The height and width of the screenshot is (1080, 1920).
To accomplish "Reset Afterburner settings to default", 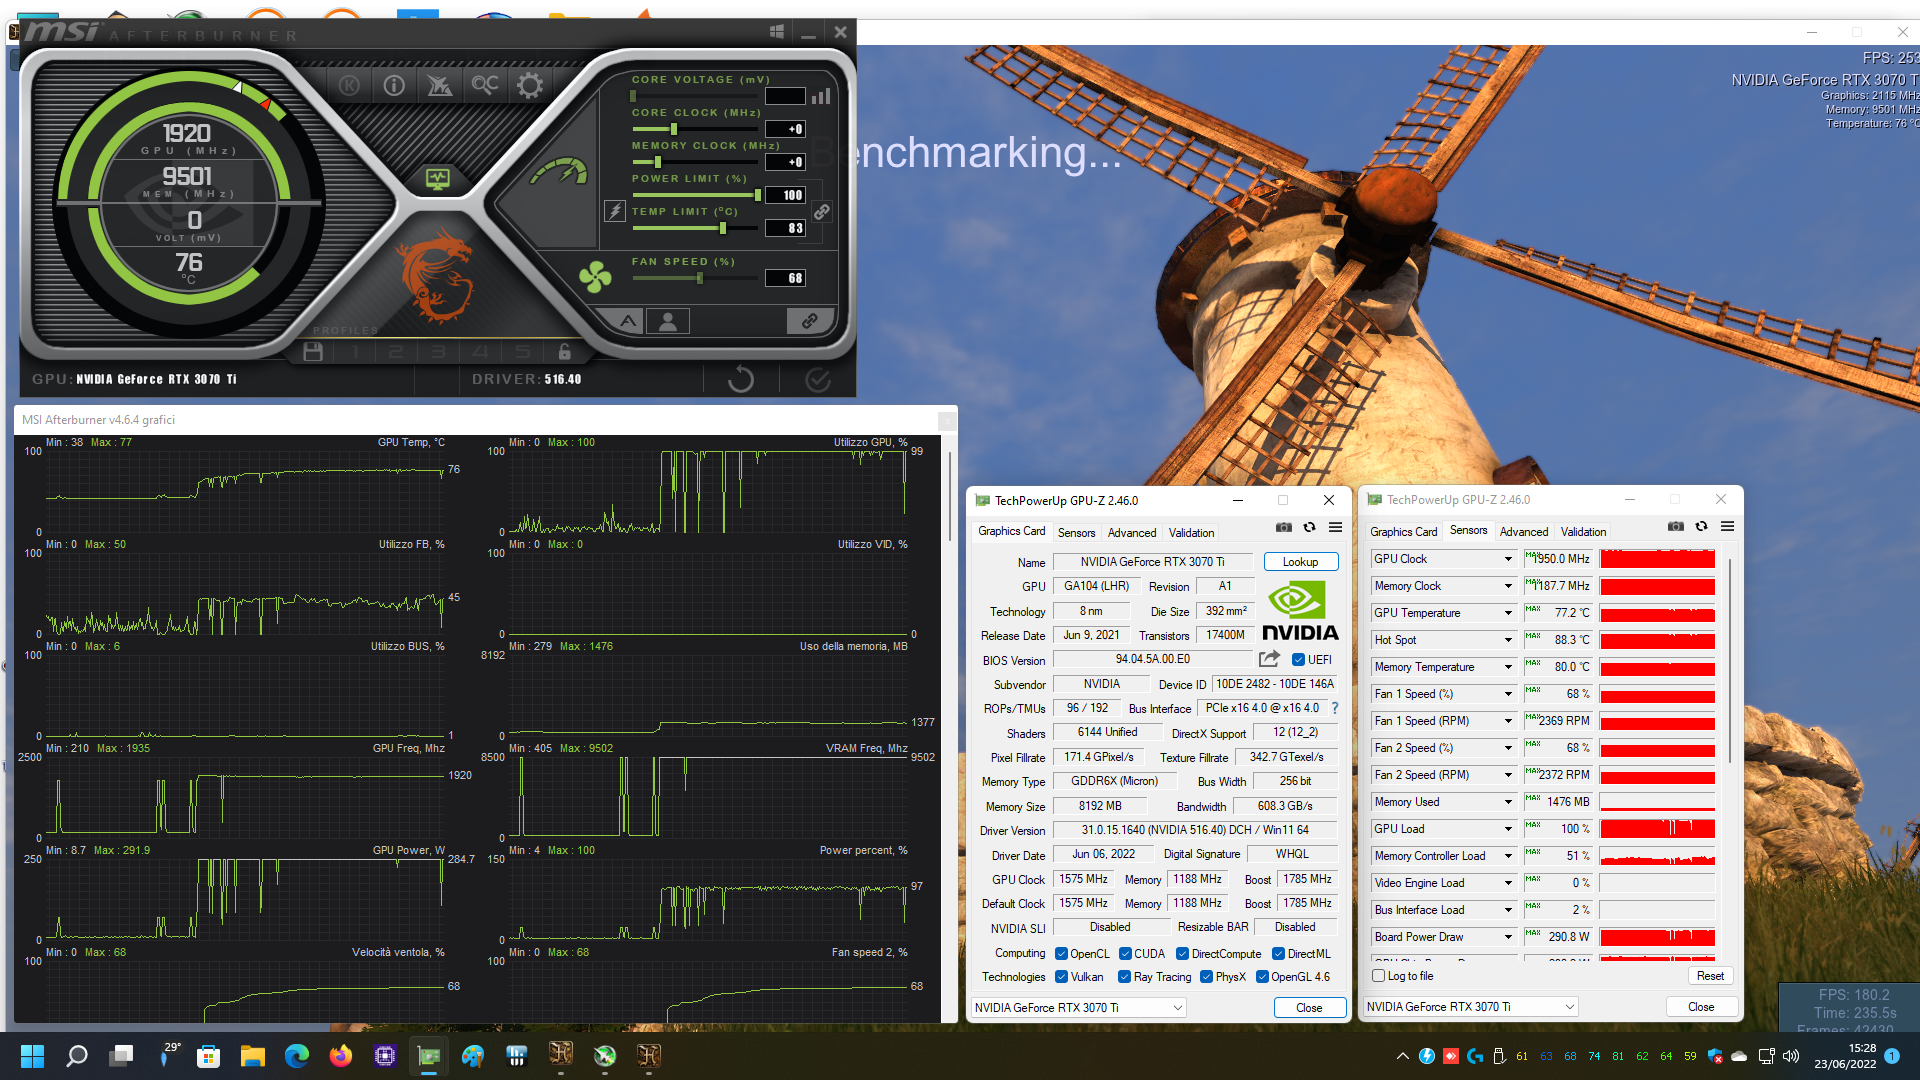I will point(741,379).
